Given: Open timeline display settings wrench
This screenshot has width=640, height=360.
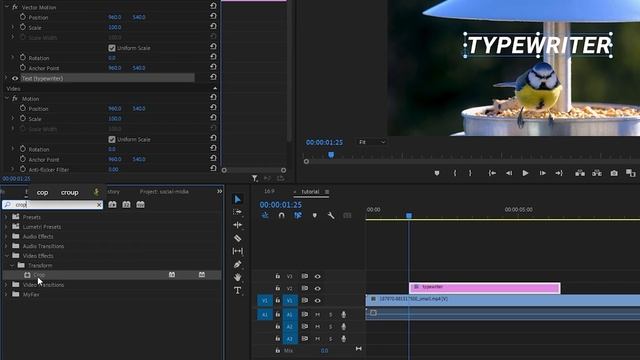Looking at the screenshot, I should coord(331,216).
